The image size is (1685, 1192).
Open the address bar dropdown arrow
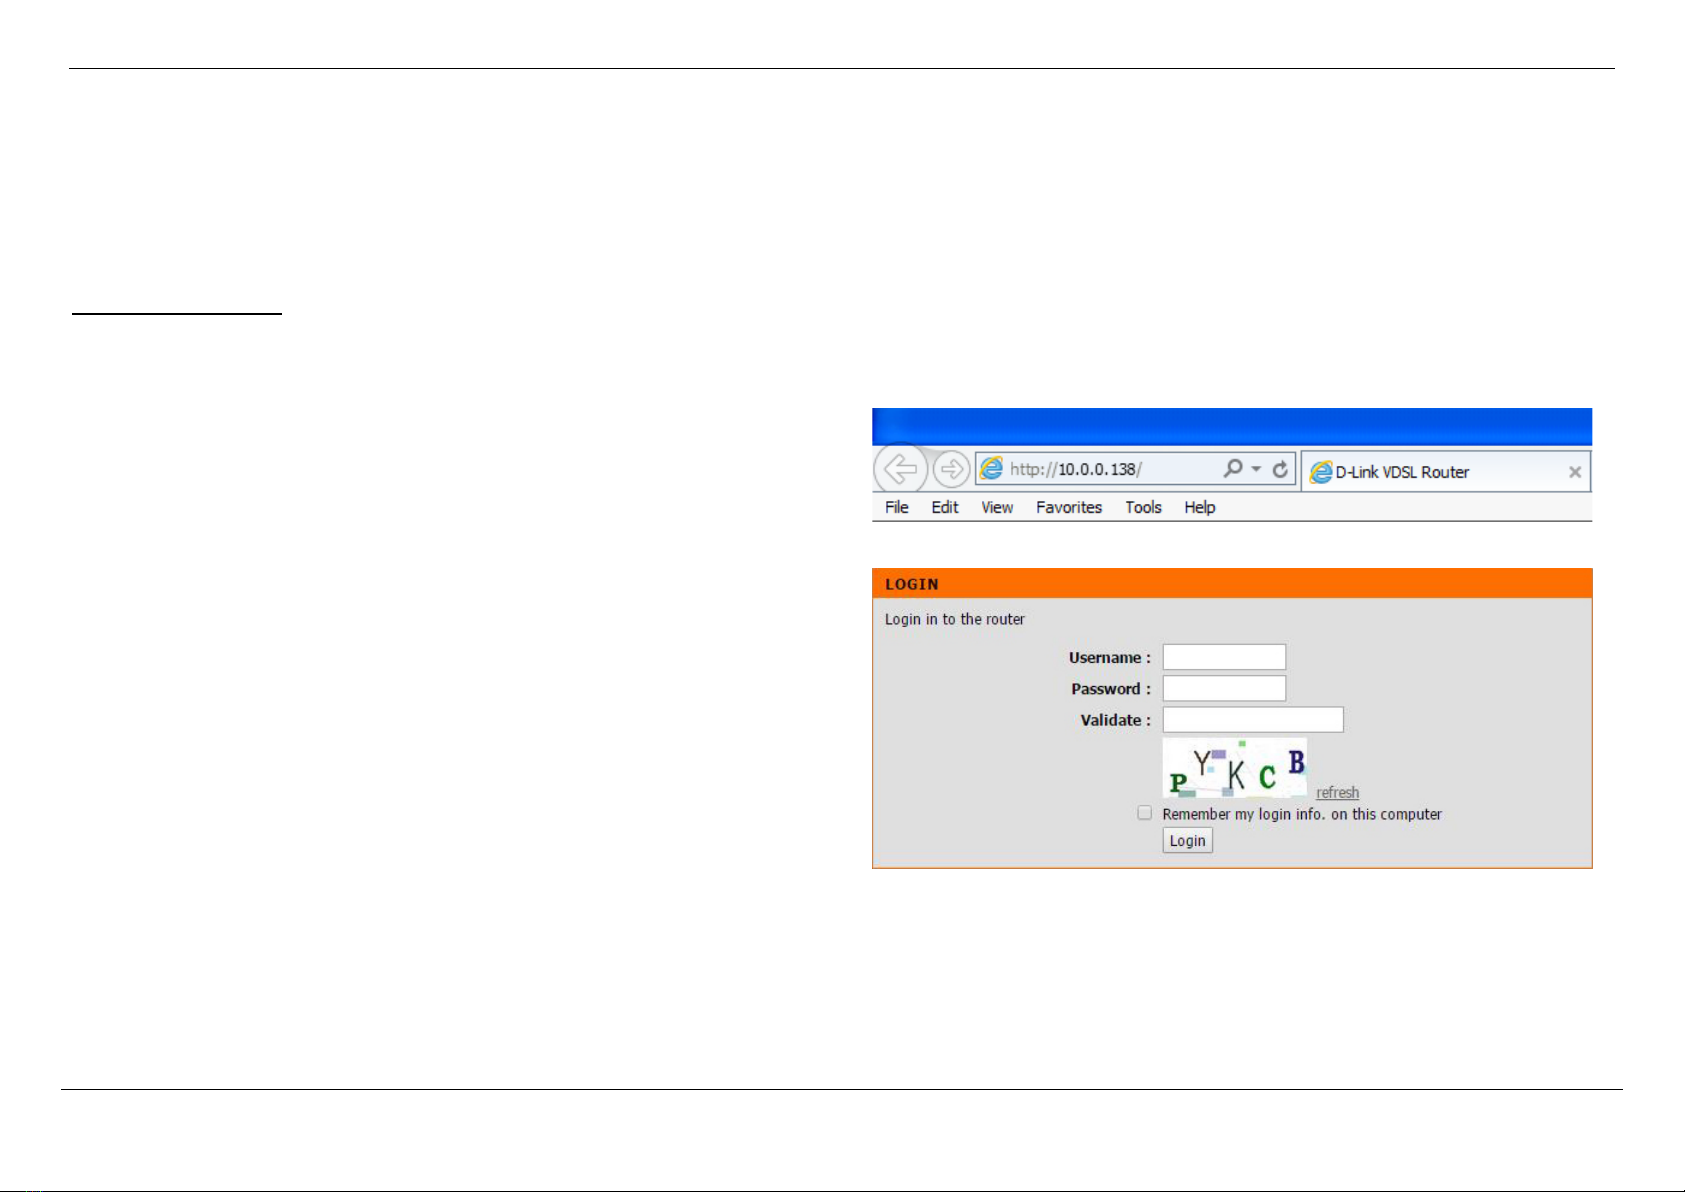(x=1256, y=469)
